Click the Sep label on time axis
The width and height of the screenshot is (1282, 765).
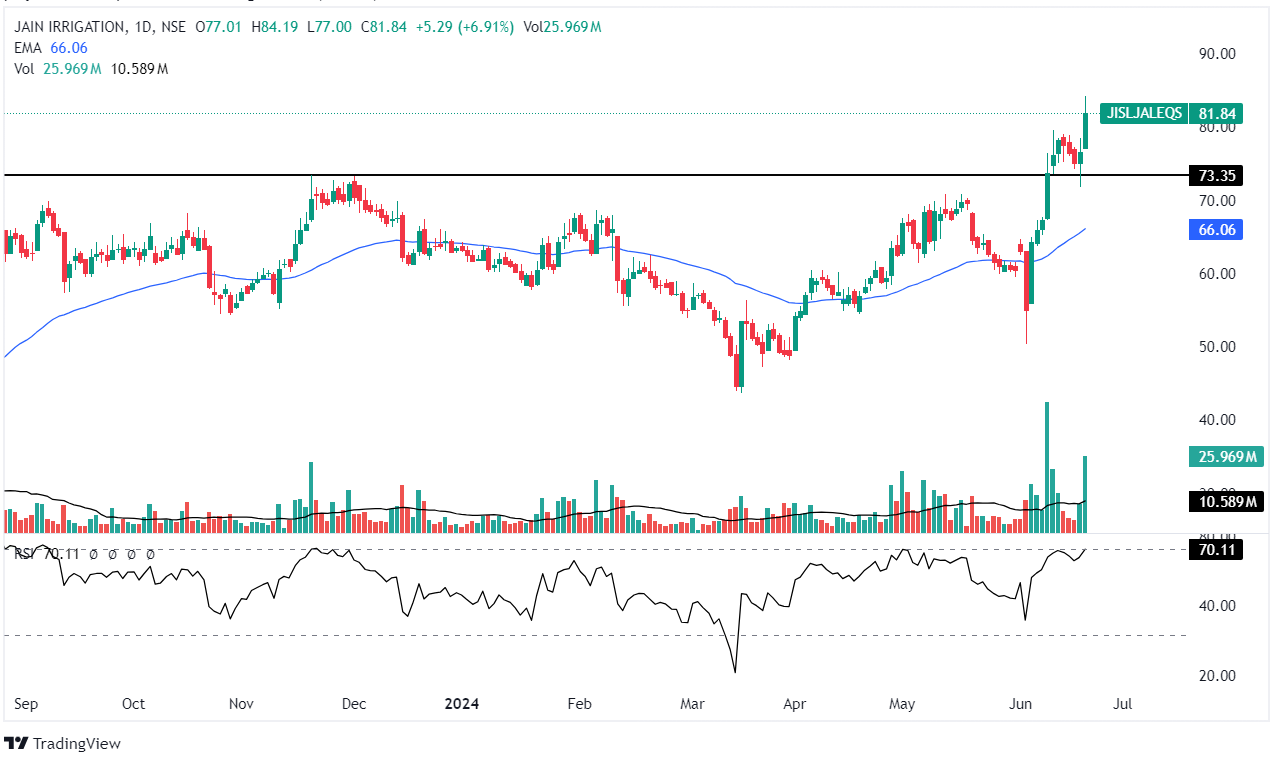point(25,704)
